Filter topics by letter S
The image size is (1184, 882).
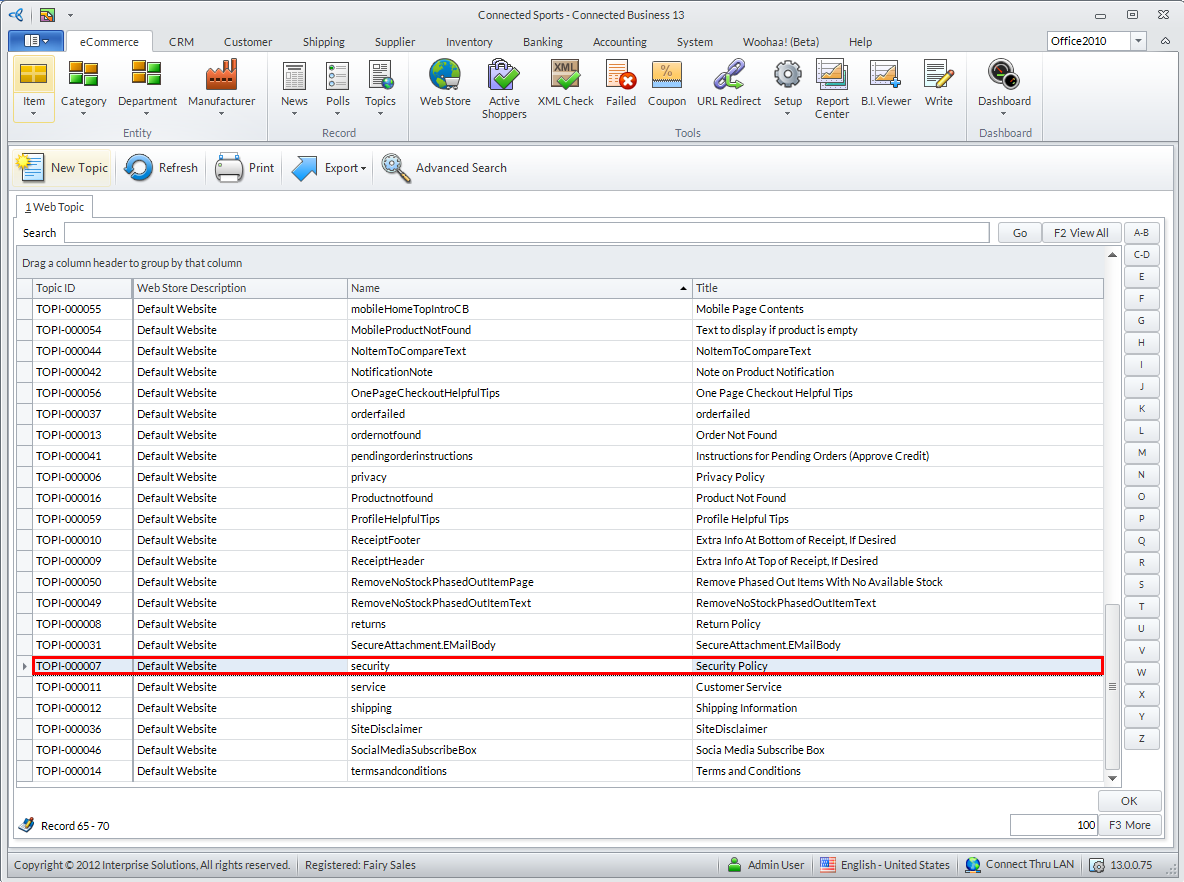coord(1141,584)
